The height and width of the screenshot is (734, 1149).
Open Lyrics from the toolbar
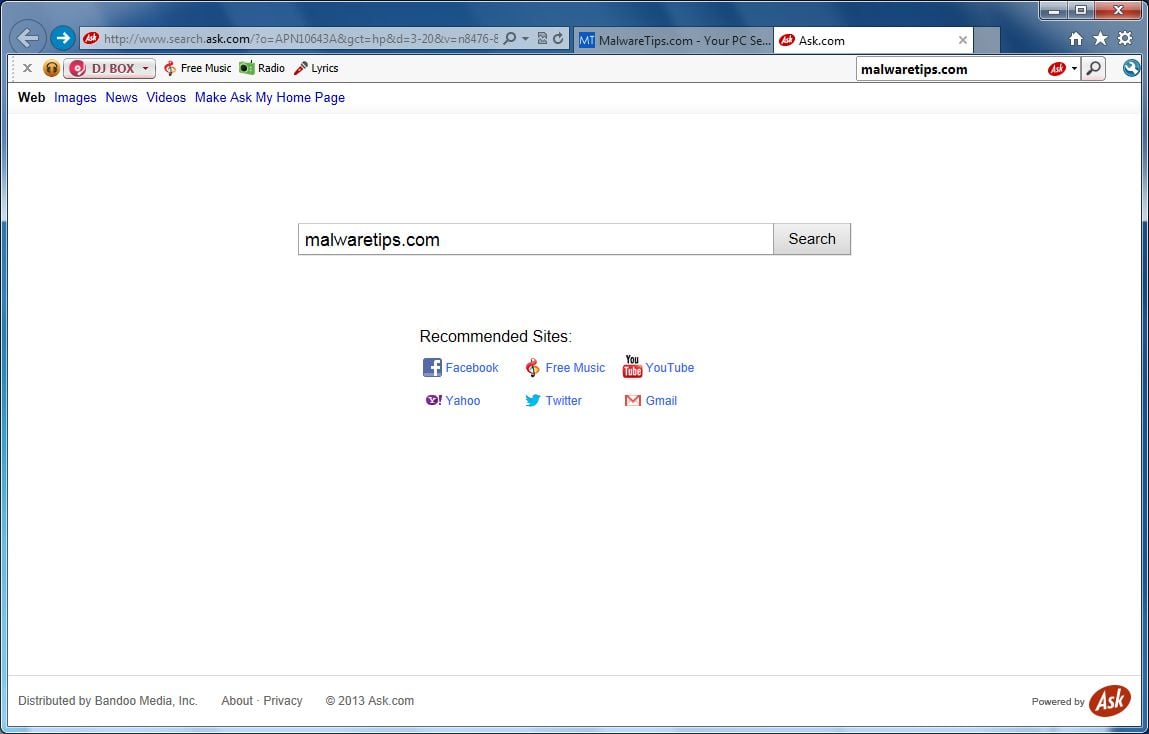[x=316, y=68]
